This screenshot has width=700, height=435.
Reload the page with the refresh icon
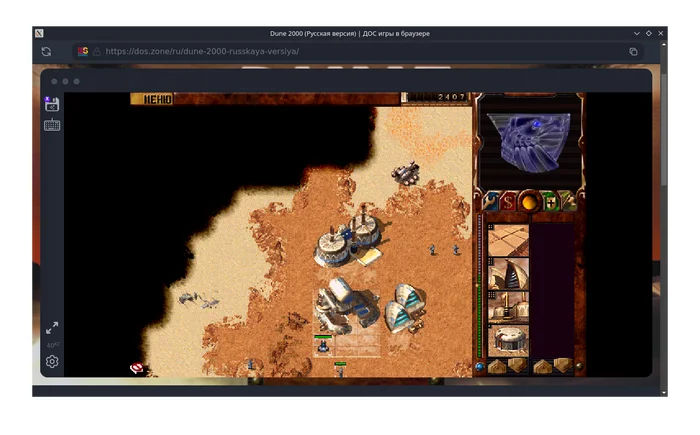(46, 51)
